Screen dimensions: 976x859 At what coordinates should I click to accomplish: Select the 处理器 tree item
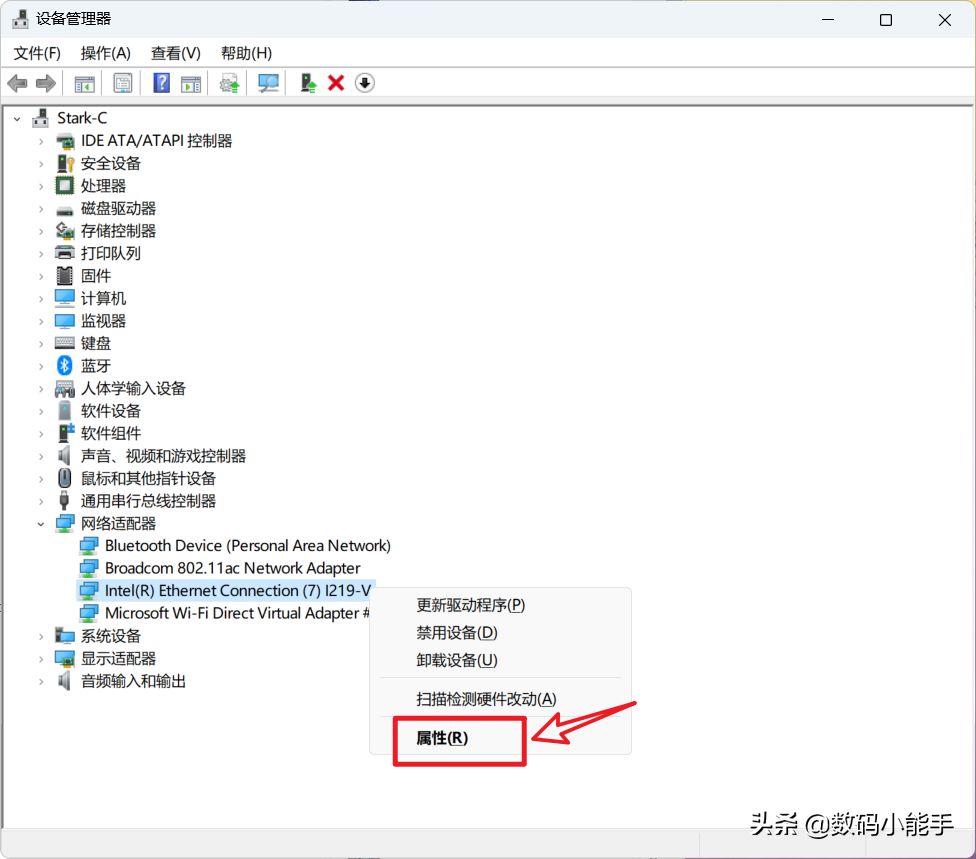[x=103, y=186]
